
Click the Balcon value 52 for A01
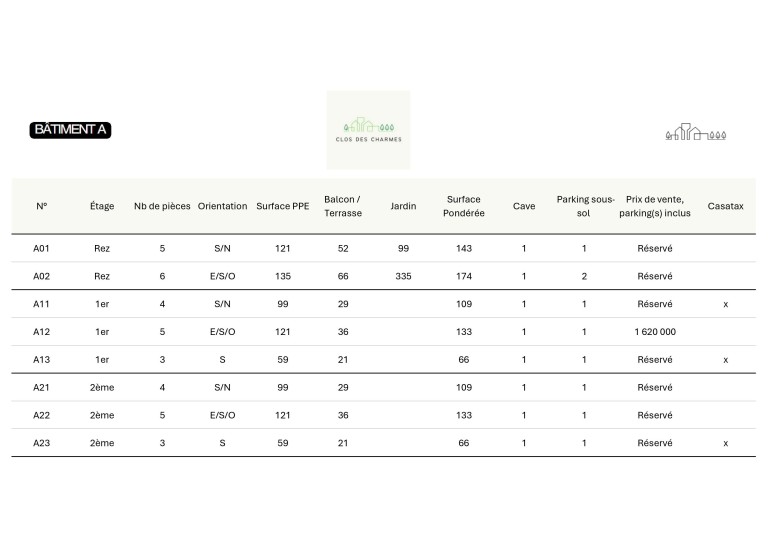point(343,248)
